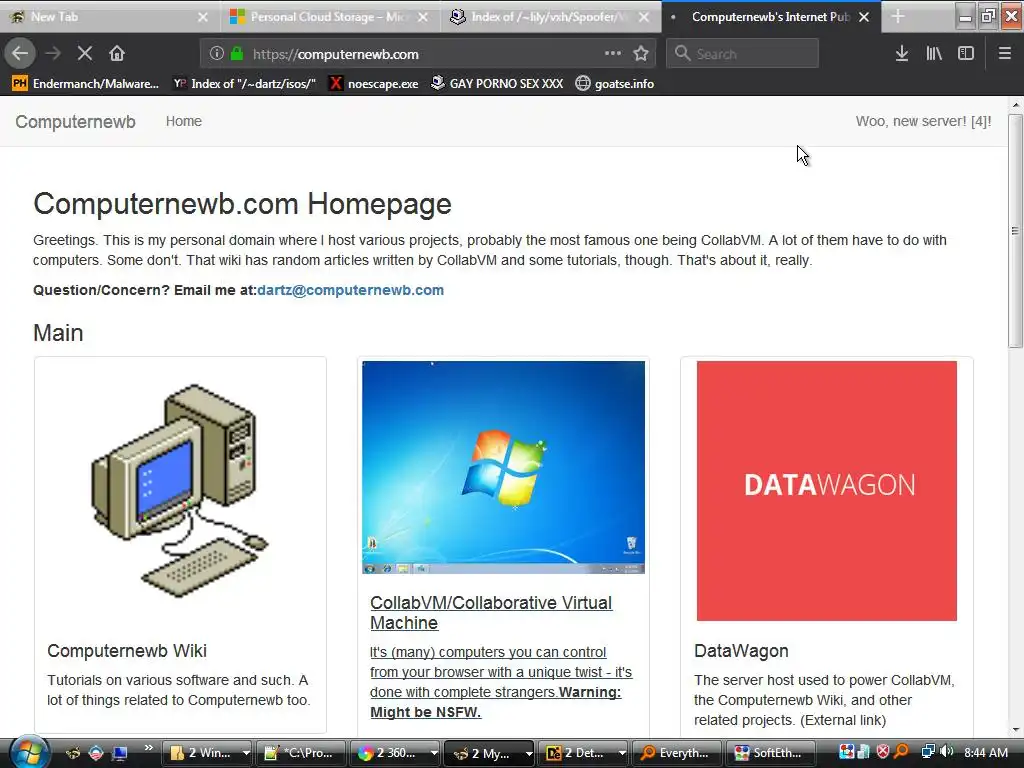
Task: Toggle the sidebar view icon
Action: [966, 54]
